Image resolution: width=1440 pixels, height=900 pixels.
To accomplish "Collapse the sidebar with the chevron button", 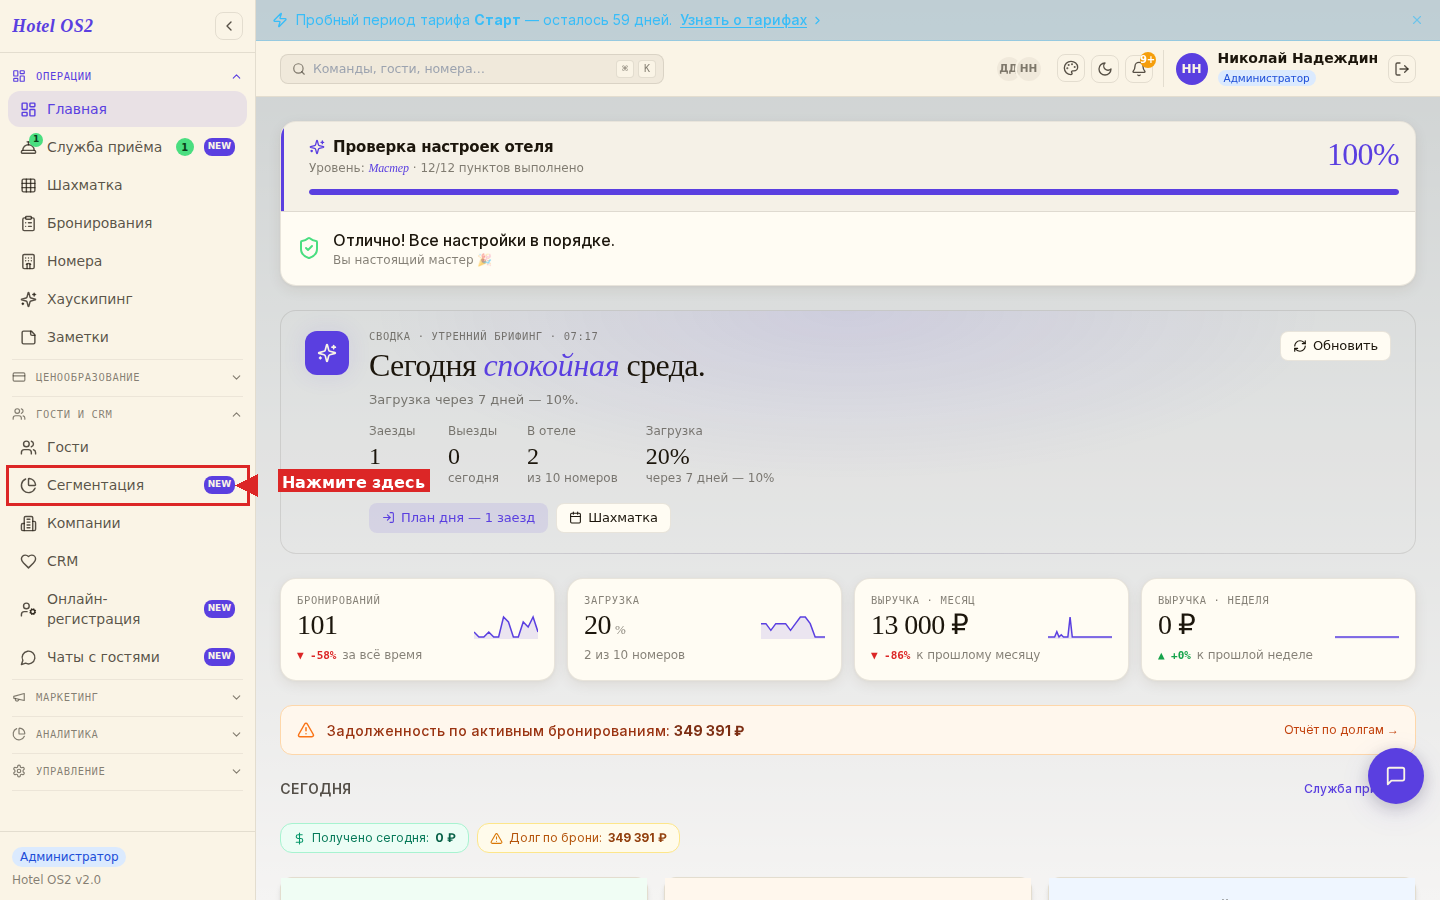I will click(229, 26).
